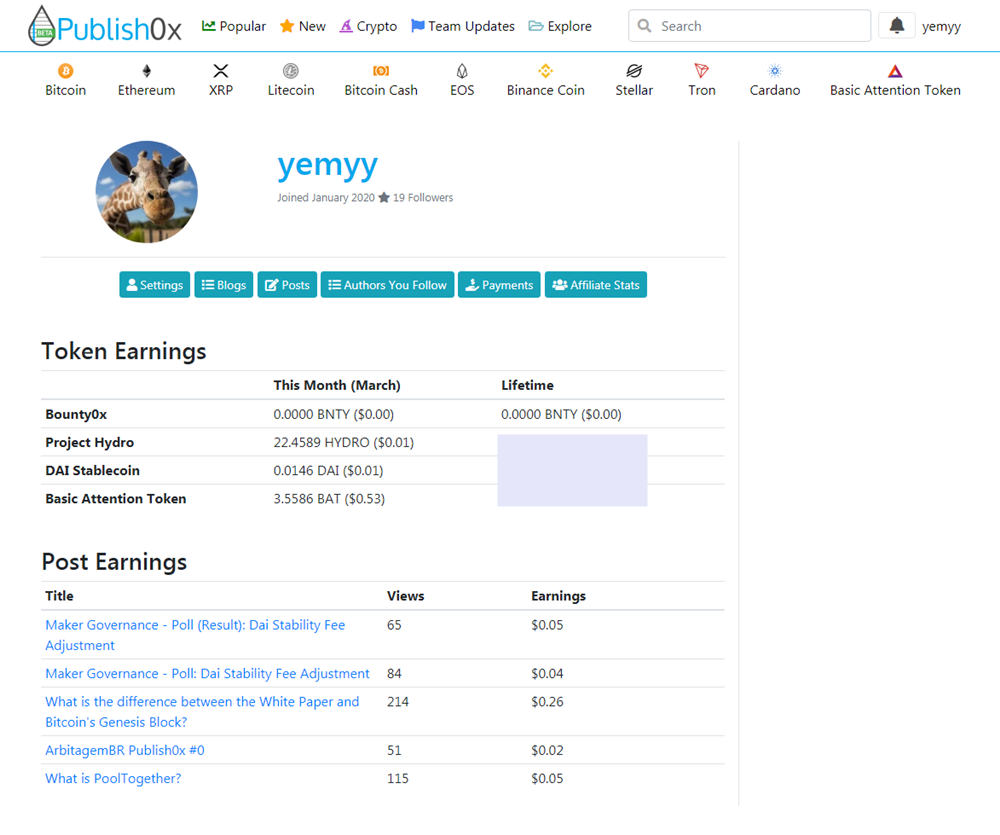Image resolution: width=1000 pixels, height=835 pixels.
Task: Select the Binance Coin icon
Action: click(x=545, y=70)
